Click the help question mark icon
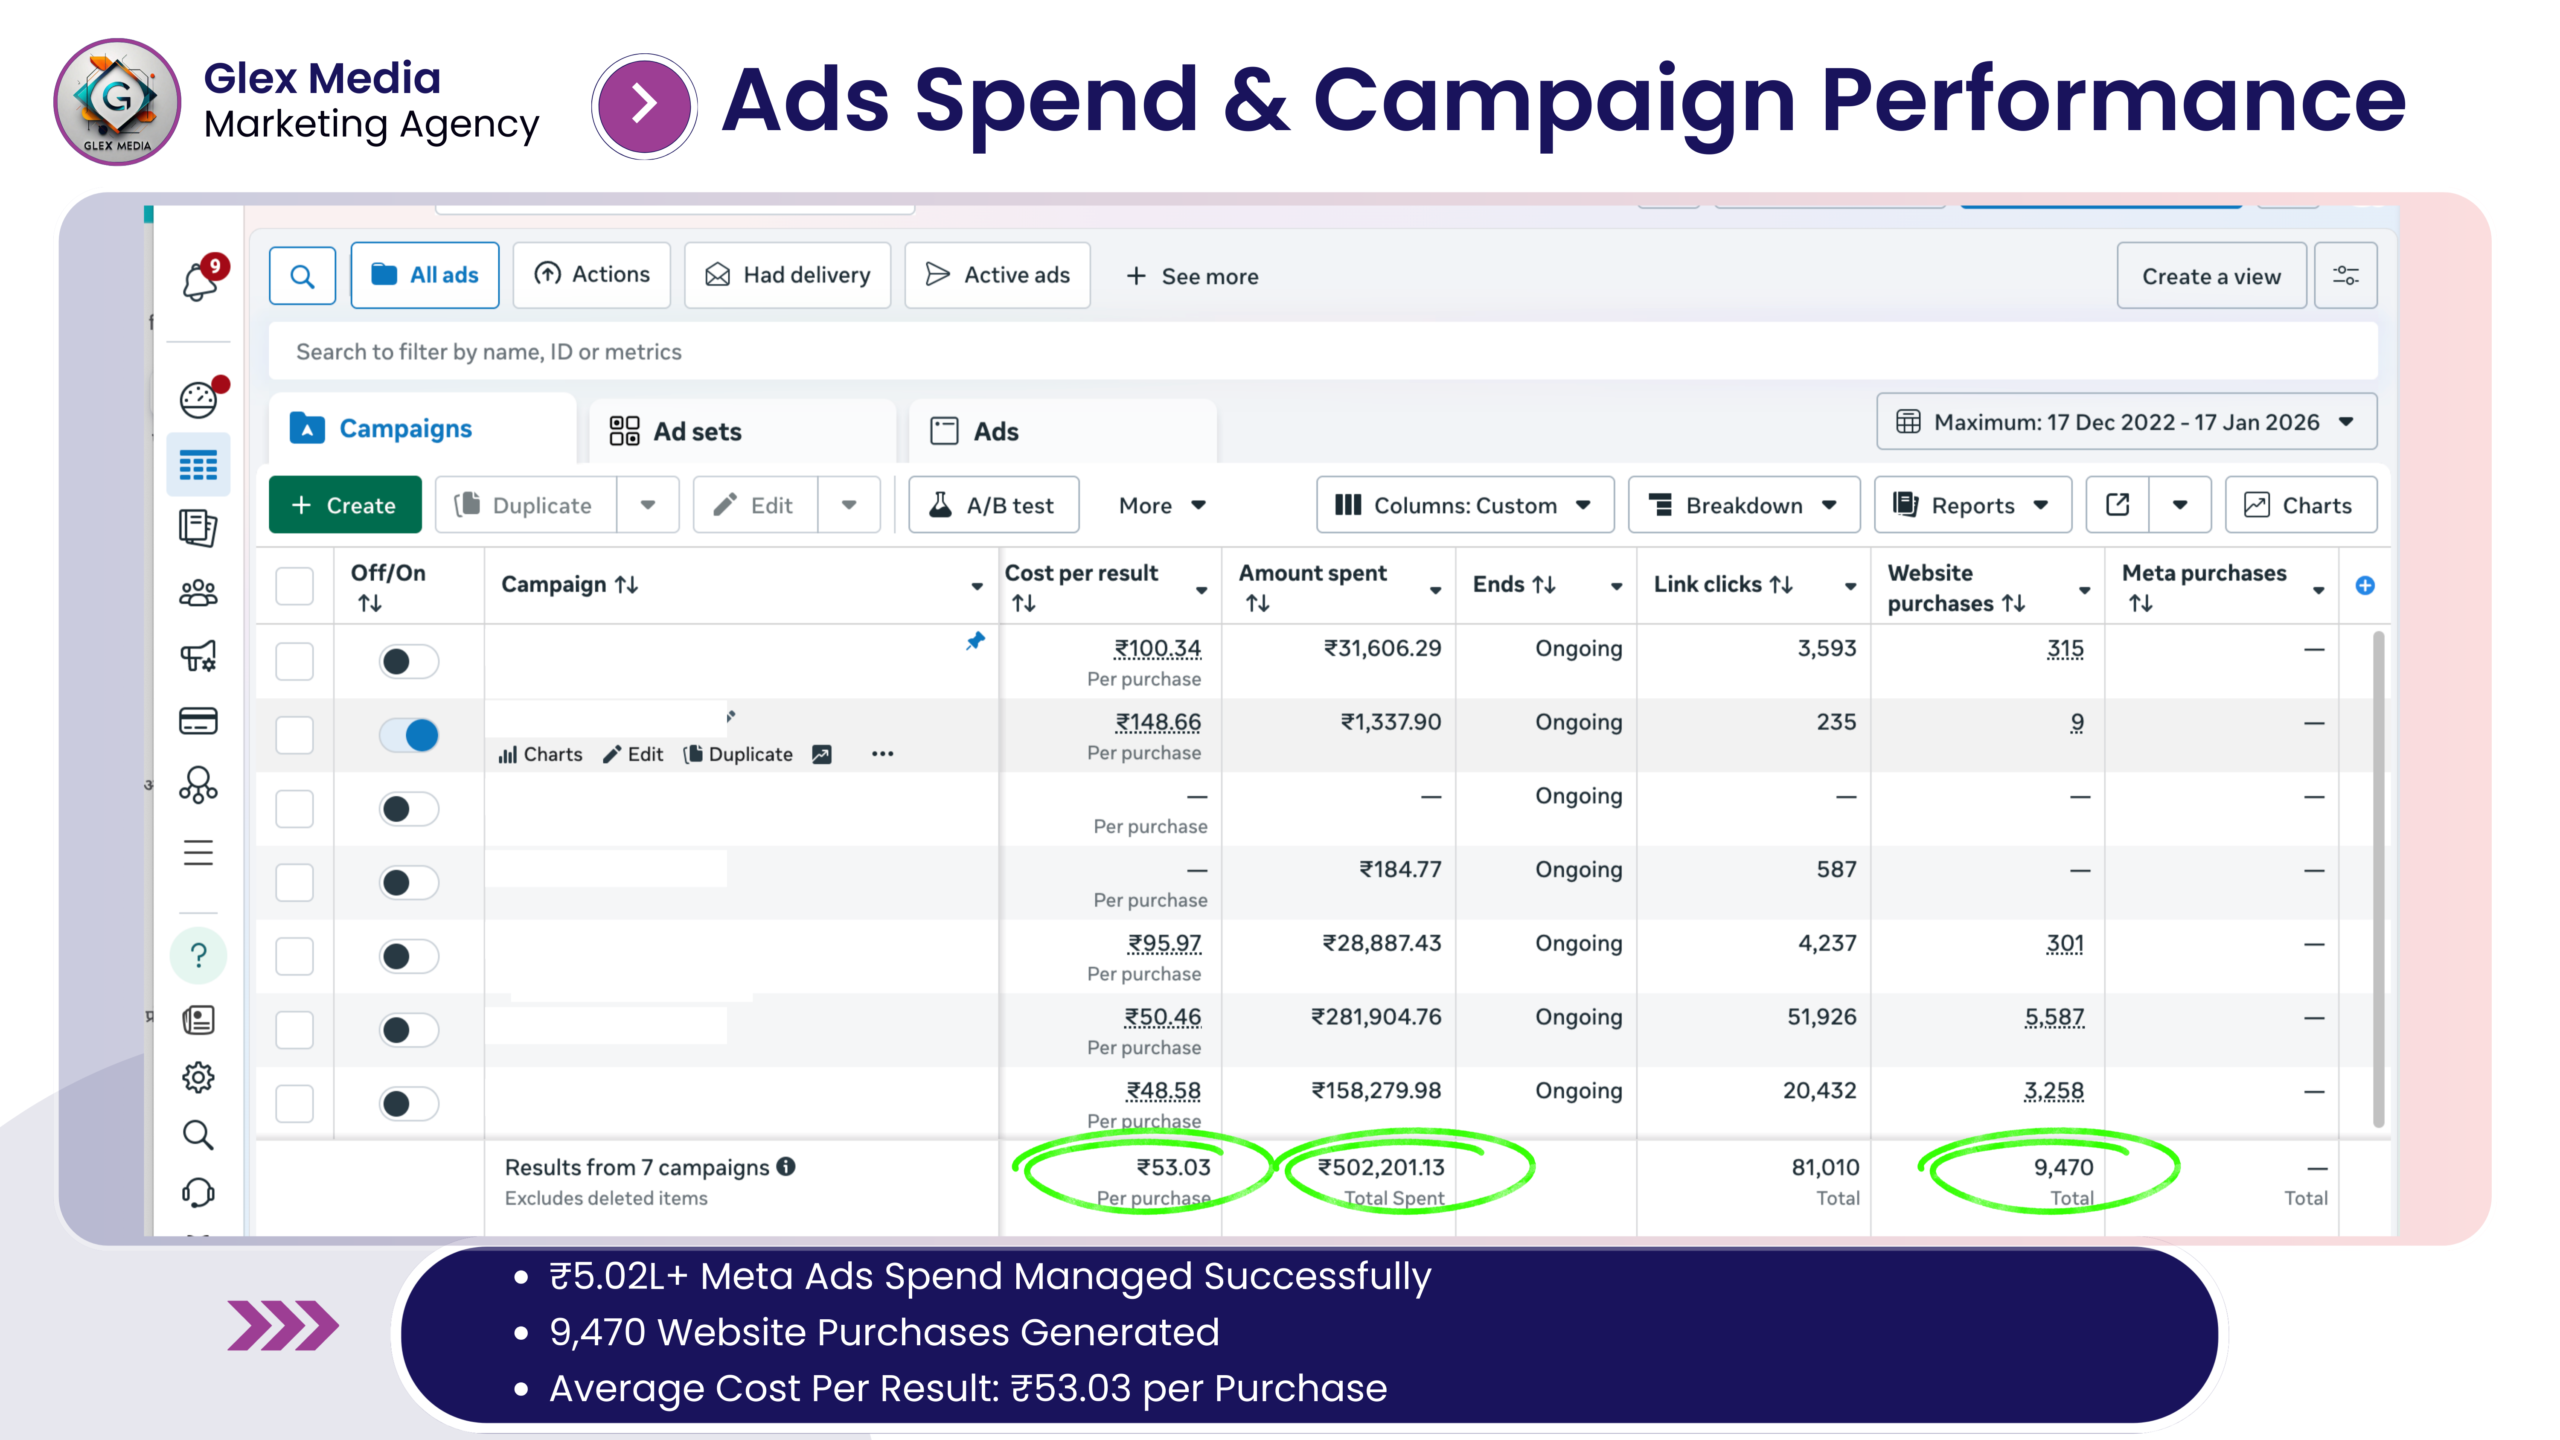Image resolution: width=2560 pixels, height=1440 pixels. coord(198,956)
